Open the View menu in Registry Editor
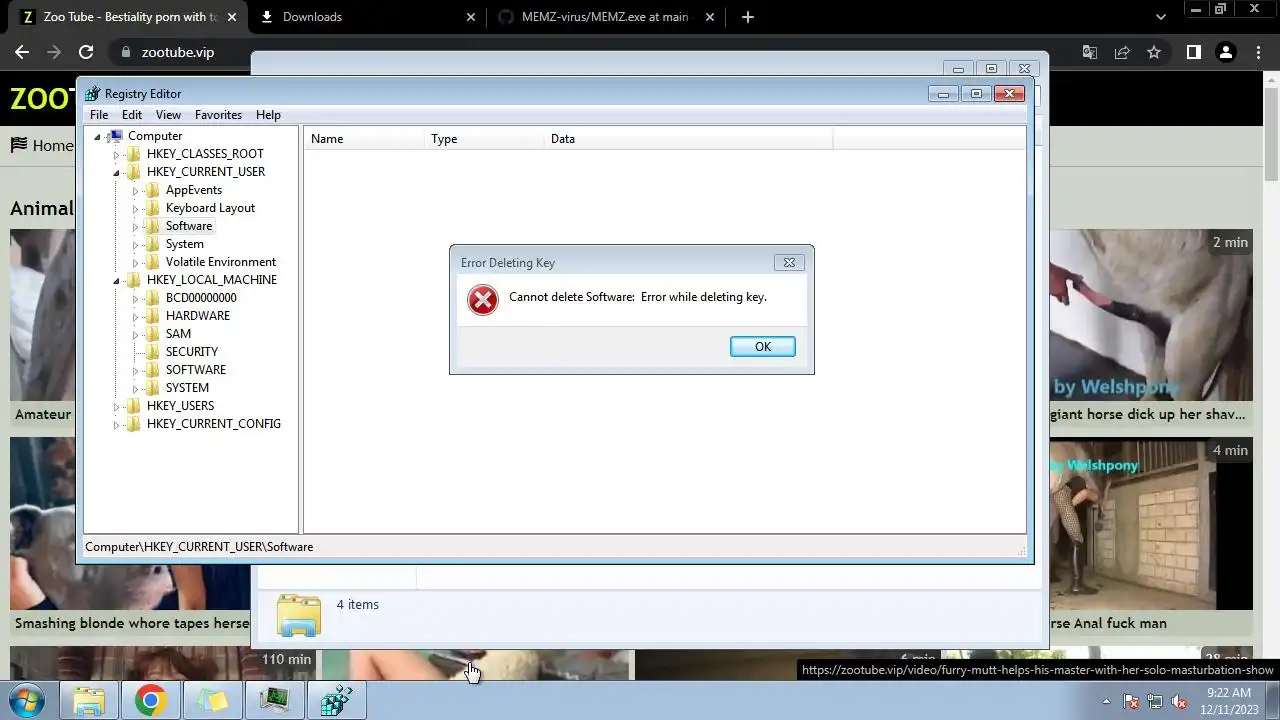This screenshot has width=1280, height=720. click(x=168, y=115)
